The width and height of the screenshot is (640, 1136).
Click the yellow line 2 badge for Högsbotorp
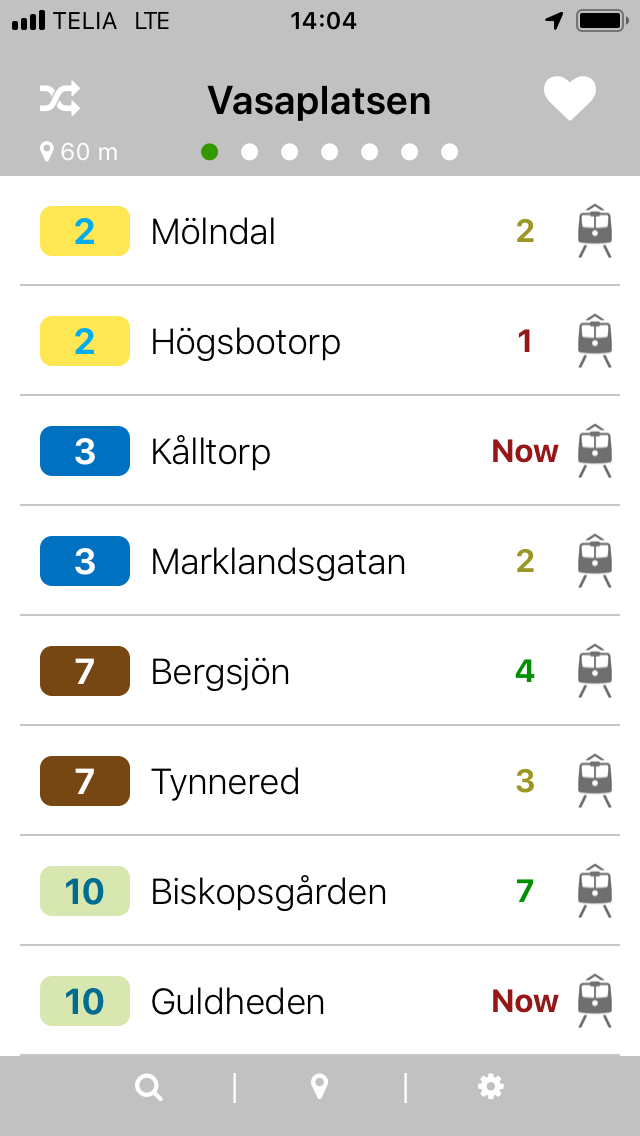[x=84, y=341]
